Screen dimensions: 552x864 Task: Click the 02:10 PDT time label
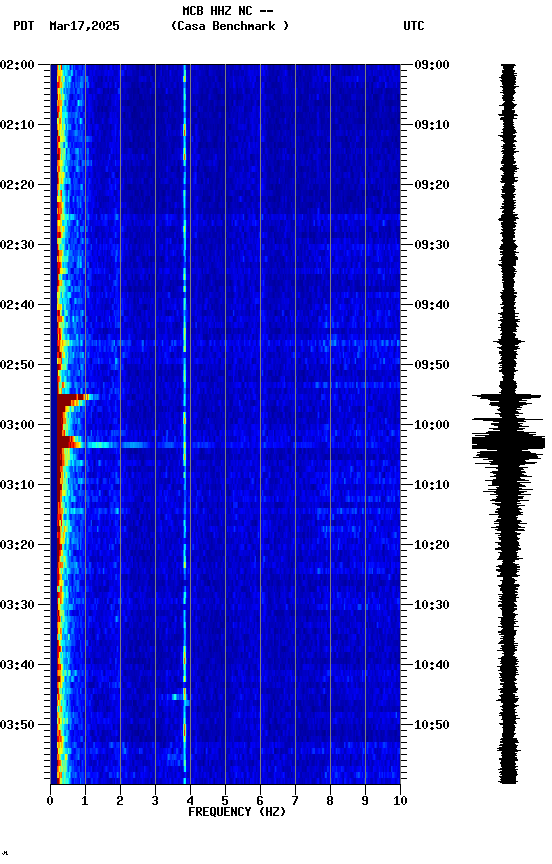point(17,125)
